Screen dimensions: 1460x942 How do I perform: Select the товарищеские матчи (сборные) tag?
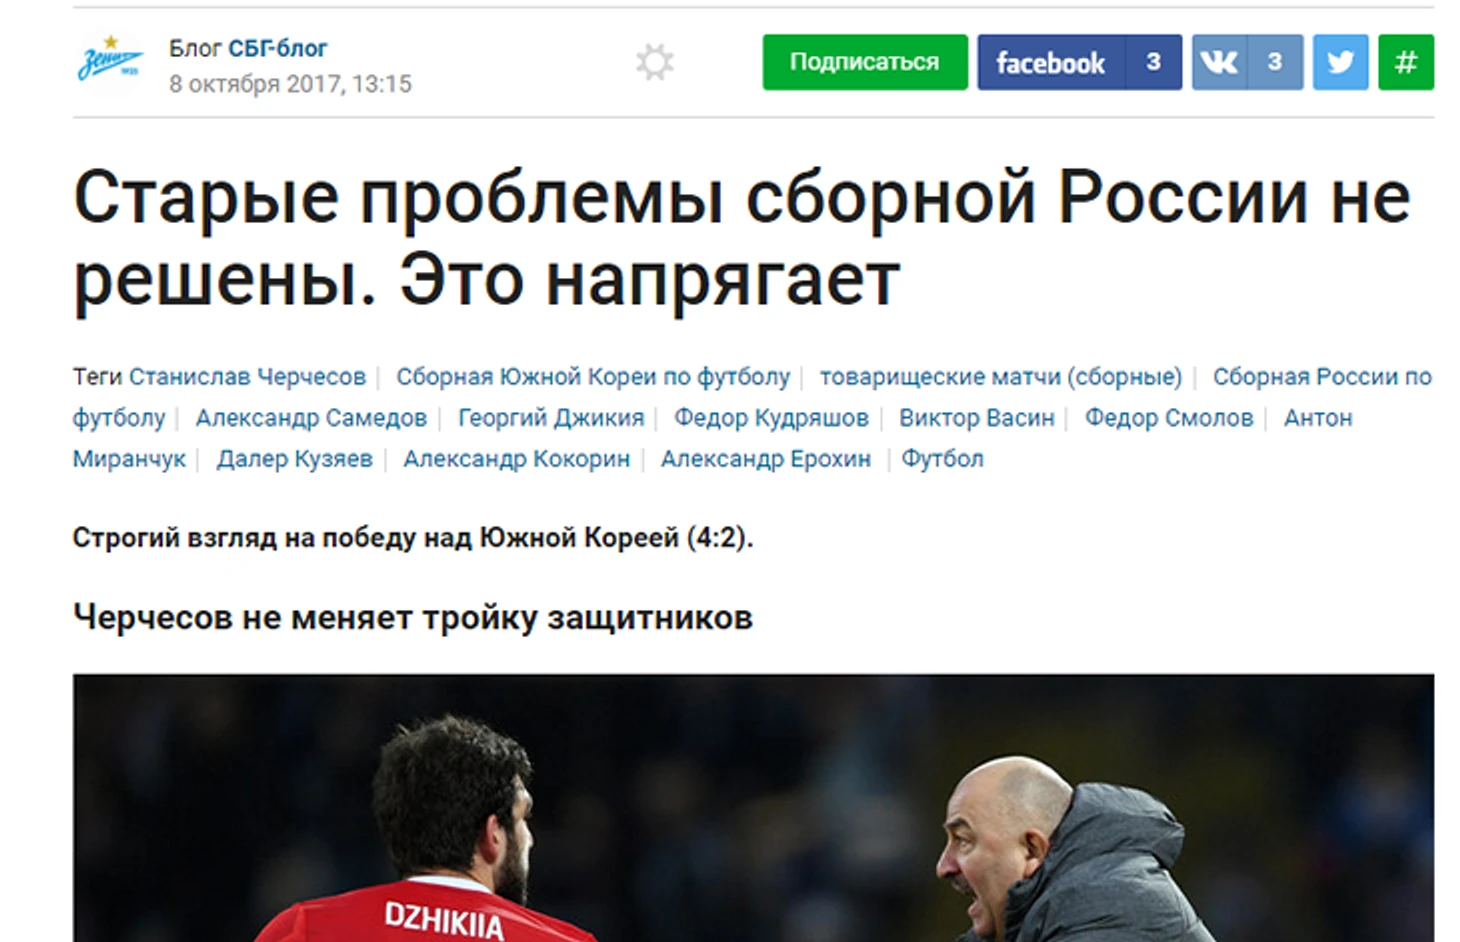(1001, 377)
